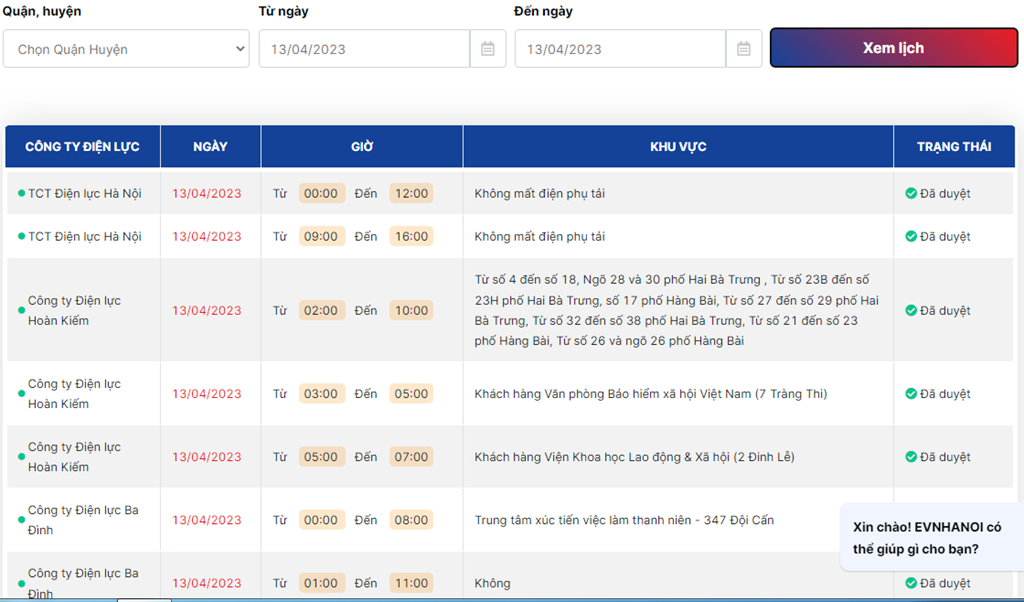
Task: Click the green check icon in 00:00–12:00 row
Action: [911, 193]
